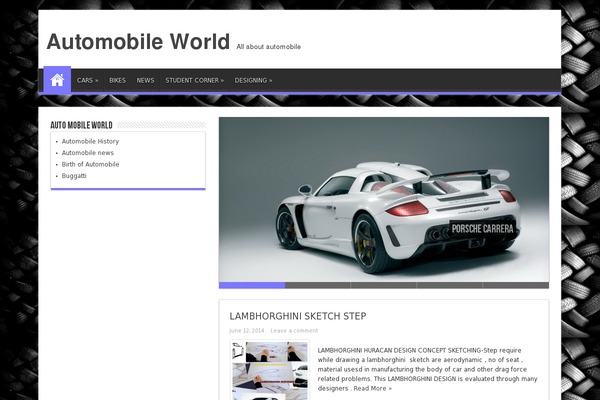The image size is (600, 400).
Task: Open the CARS dropdown menu
Action: (87, 80)
